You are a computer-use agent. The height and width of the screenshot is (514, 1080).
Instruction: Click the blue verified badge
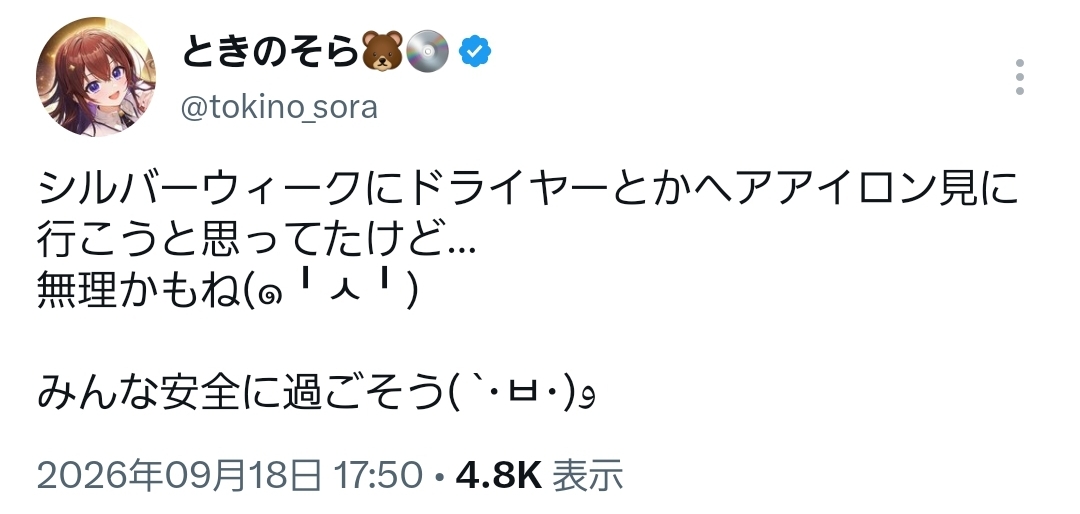point(475,52)
